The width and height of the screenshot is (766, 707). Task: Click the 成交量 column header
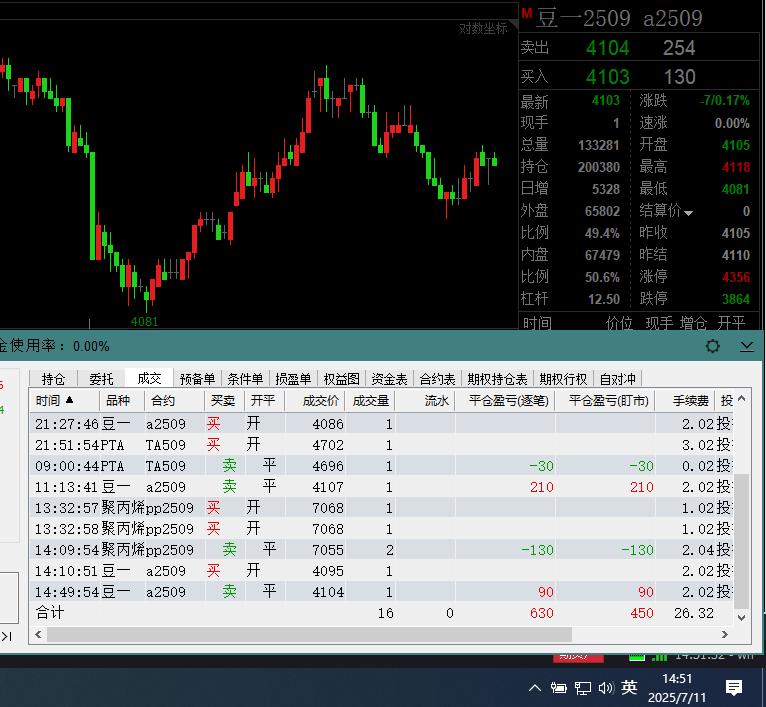[x=370, y=401]
